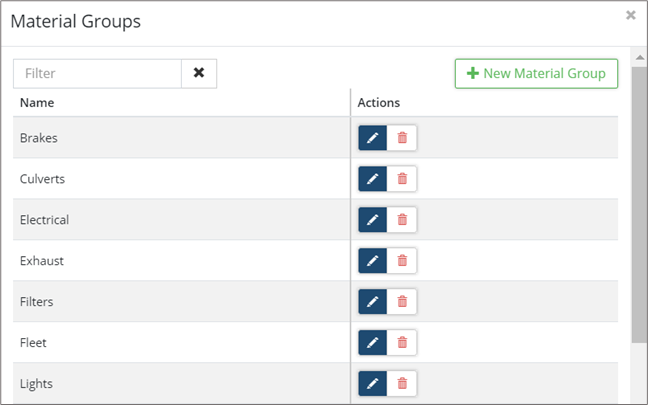648x405 pixels.
Task: Delete the Brakes material group
Action: (402, 138)
